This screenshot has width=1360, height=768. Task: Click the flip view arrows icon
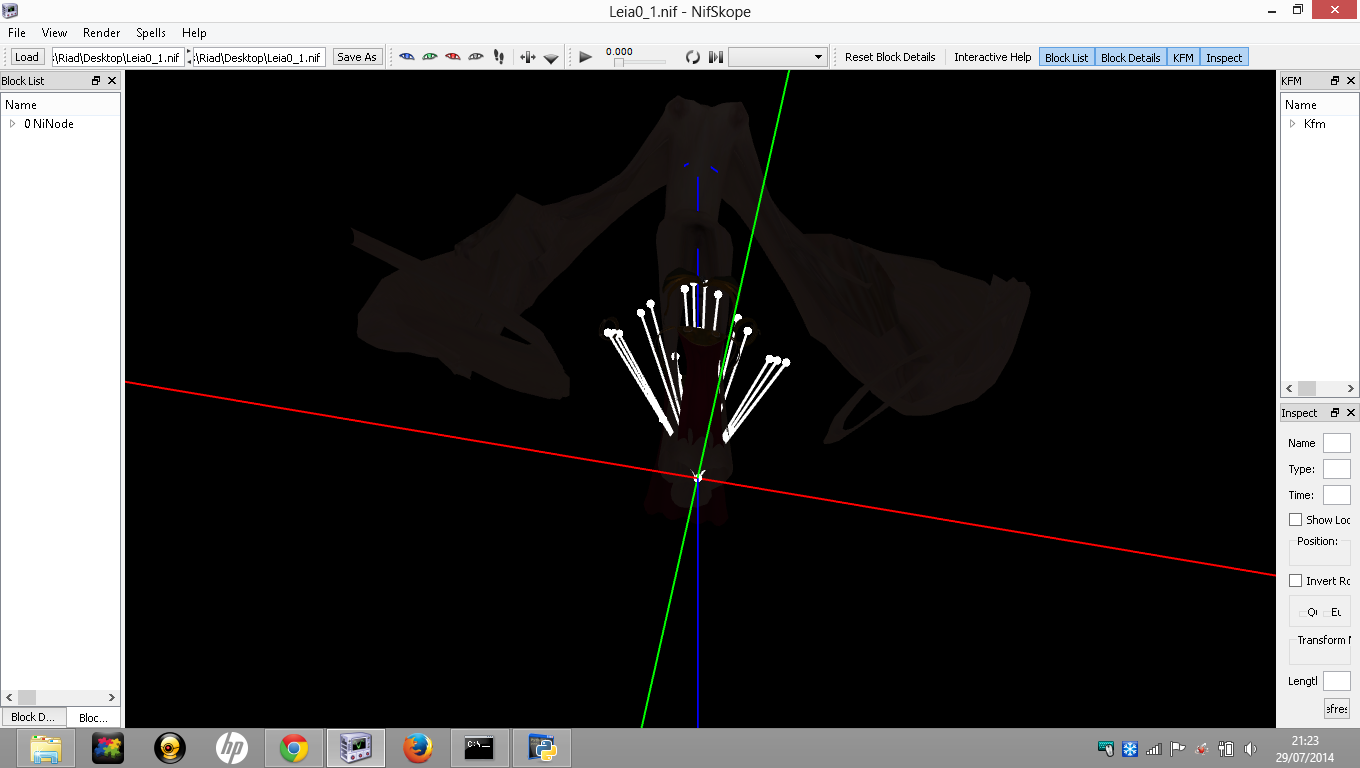(x=528, y=57)
